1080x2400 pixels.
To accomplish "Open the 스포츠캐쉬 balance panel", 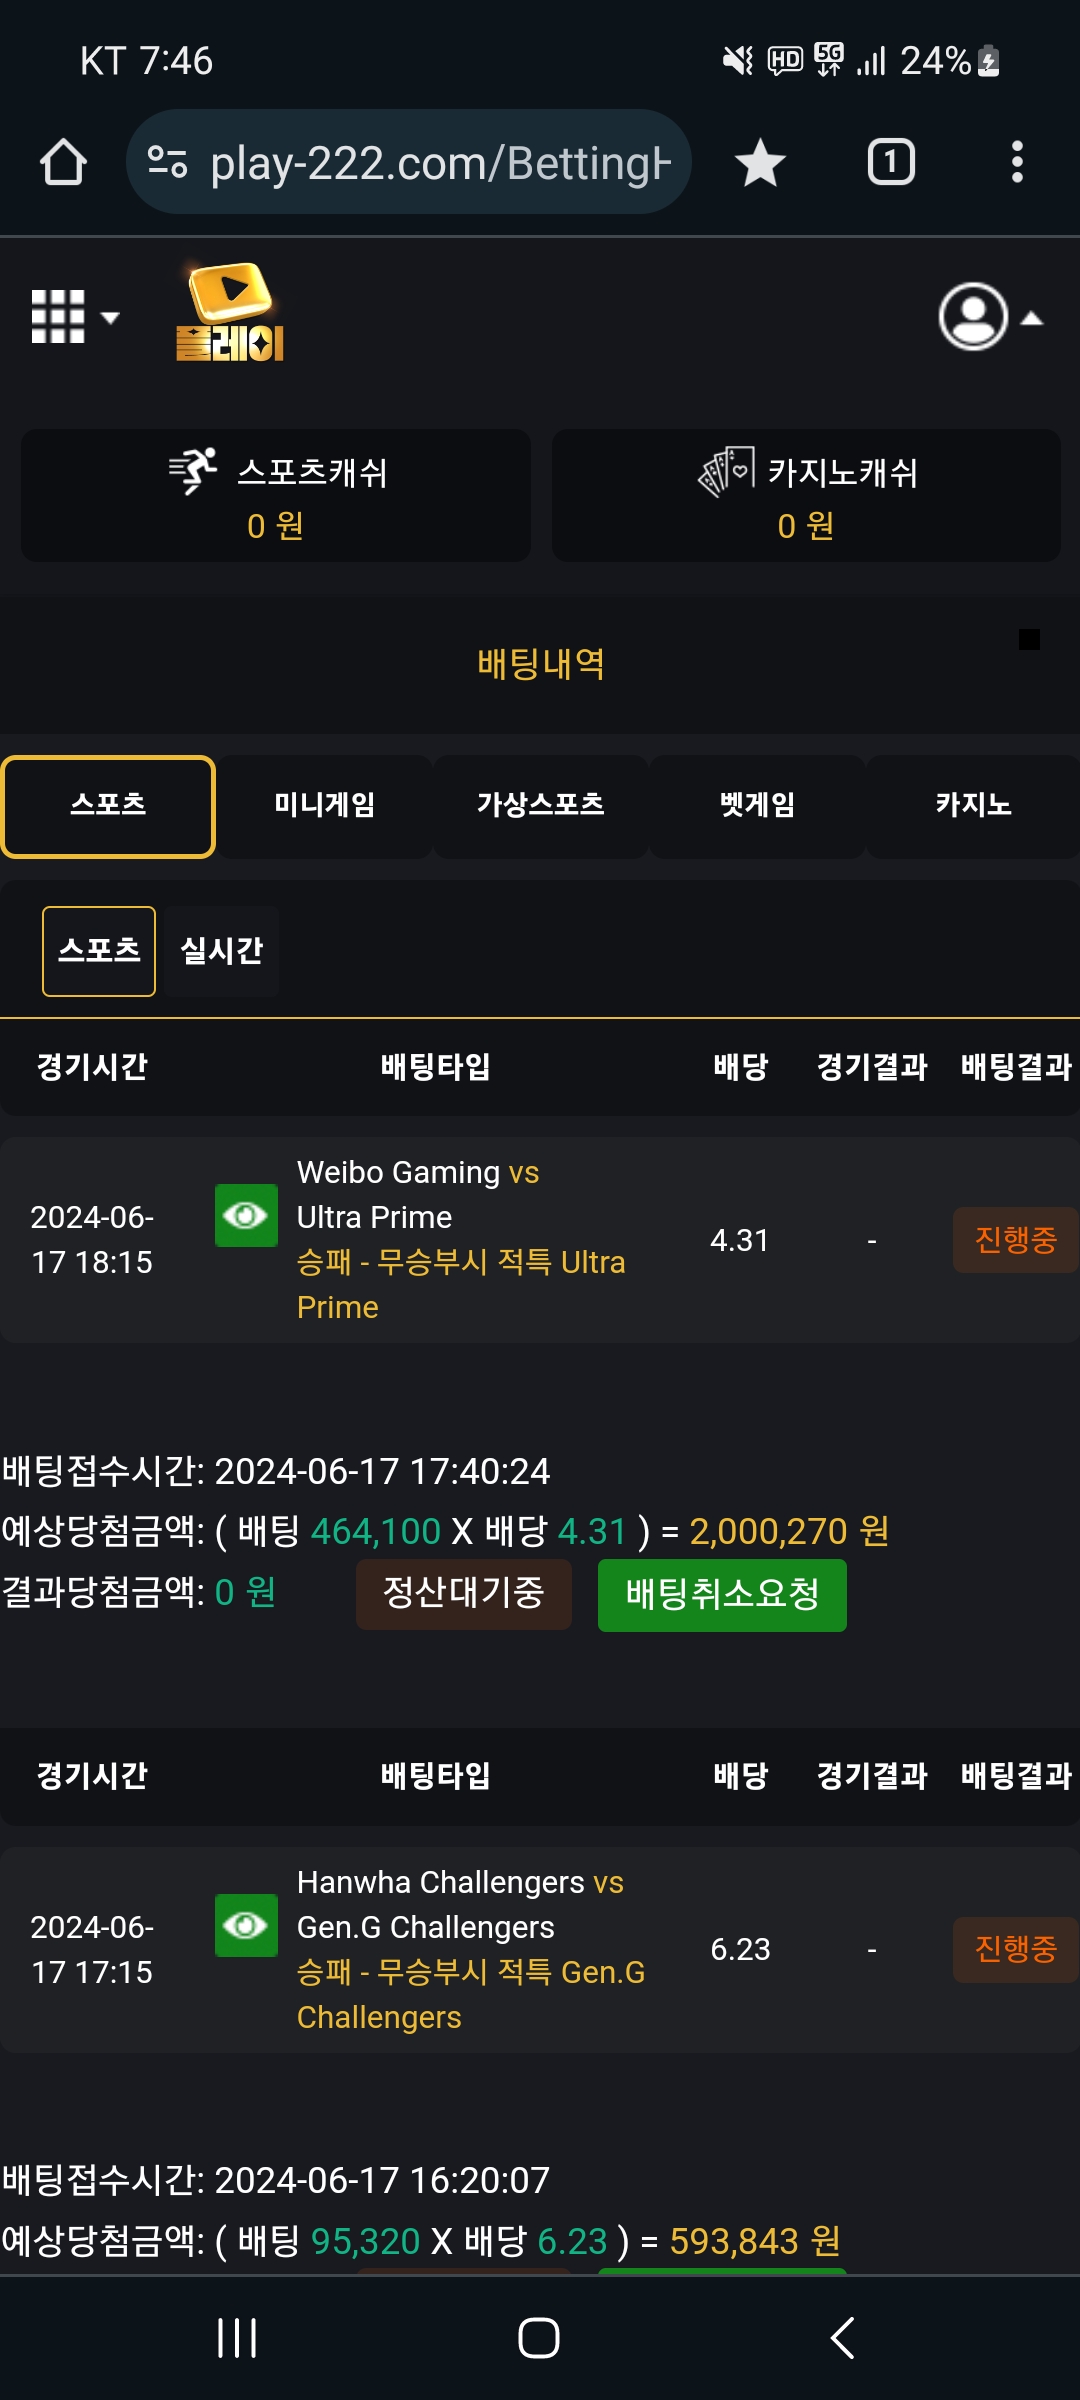I will pos(276,496).
